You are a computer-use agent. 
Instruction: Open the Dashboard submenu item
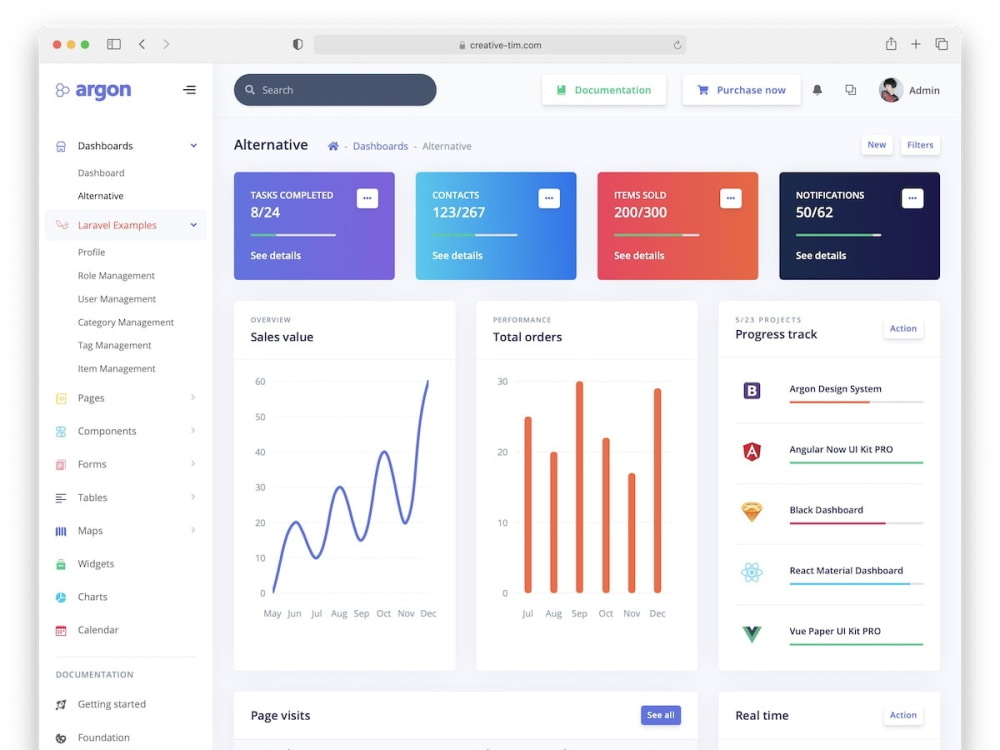(101, 173)
